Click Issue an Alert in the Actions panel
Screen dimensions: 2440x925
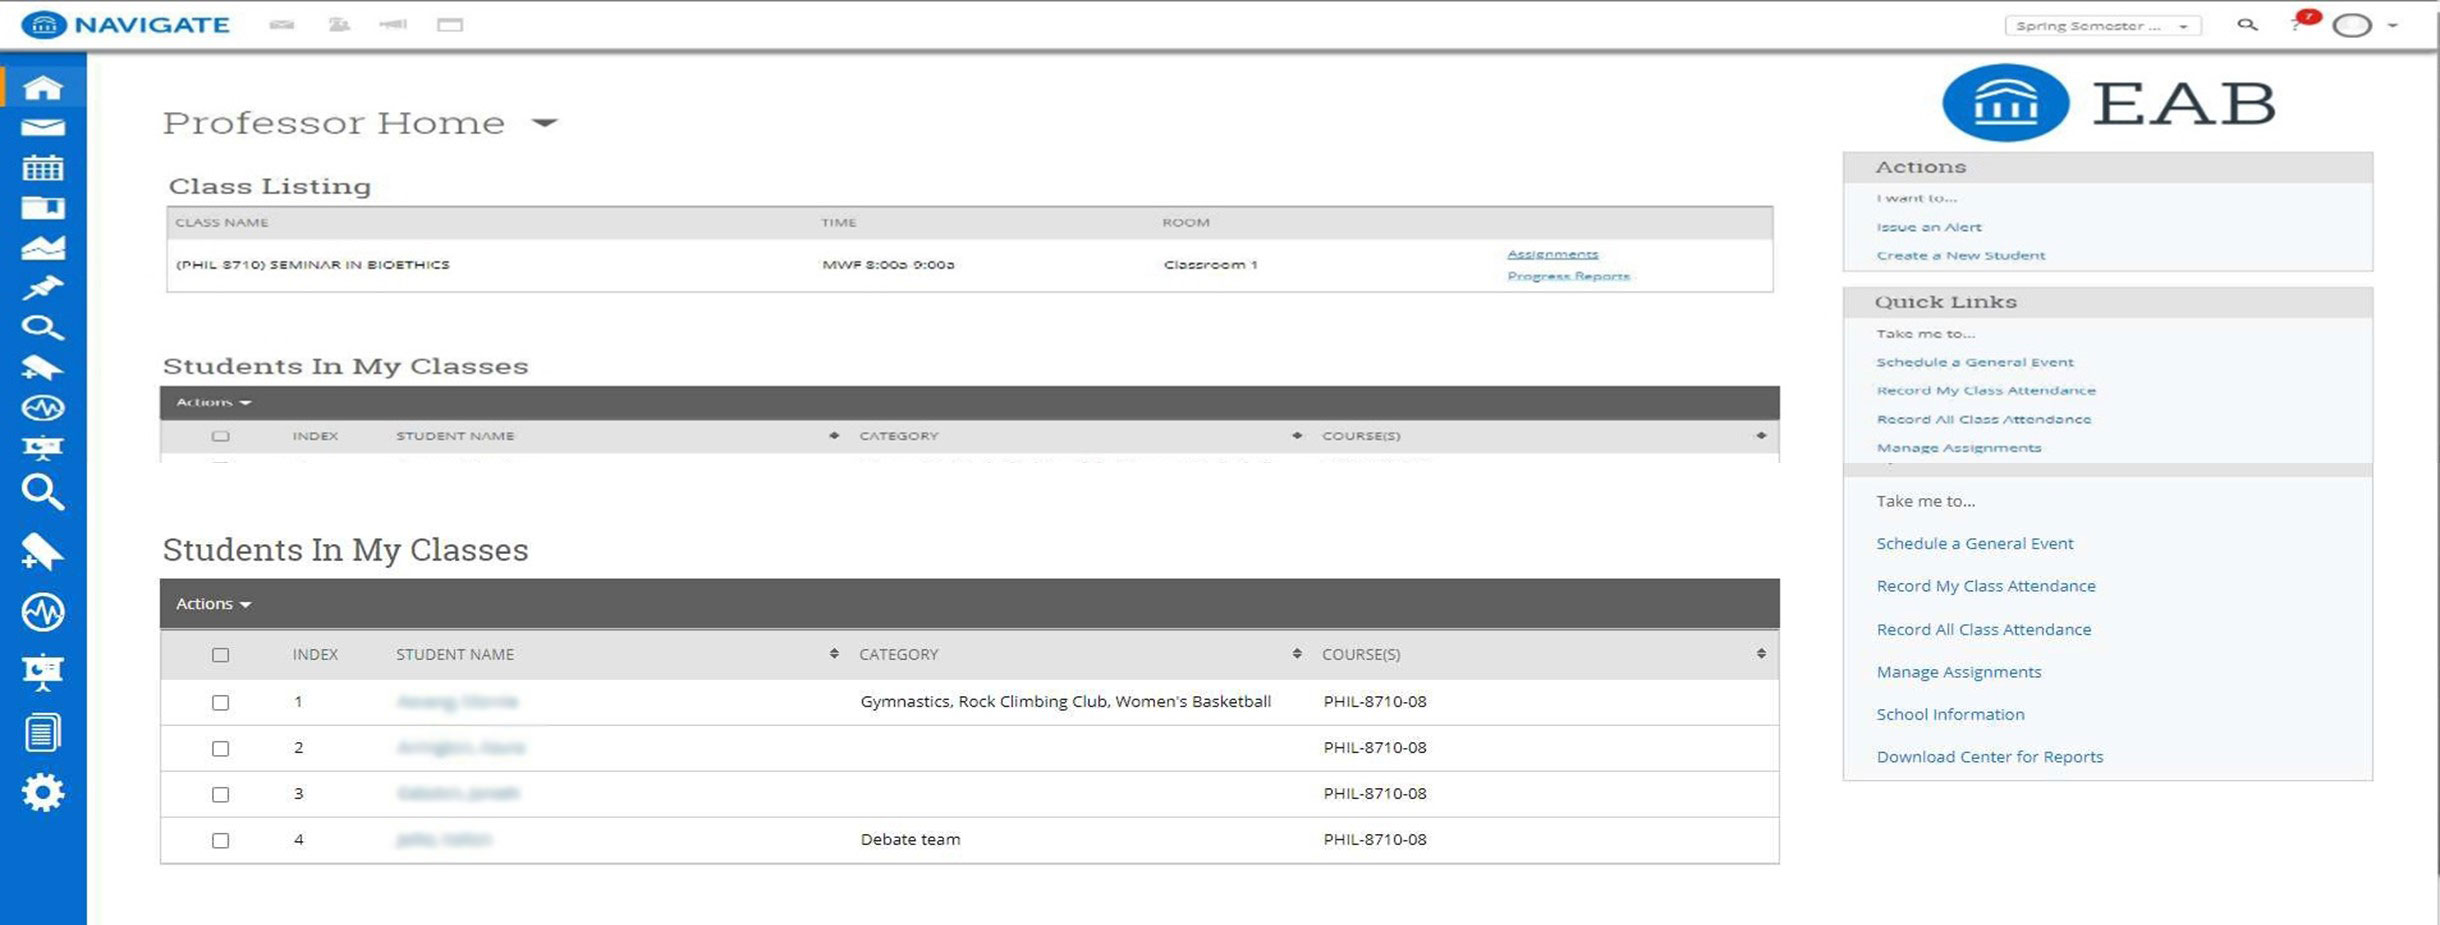[1928, 227]
